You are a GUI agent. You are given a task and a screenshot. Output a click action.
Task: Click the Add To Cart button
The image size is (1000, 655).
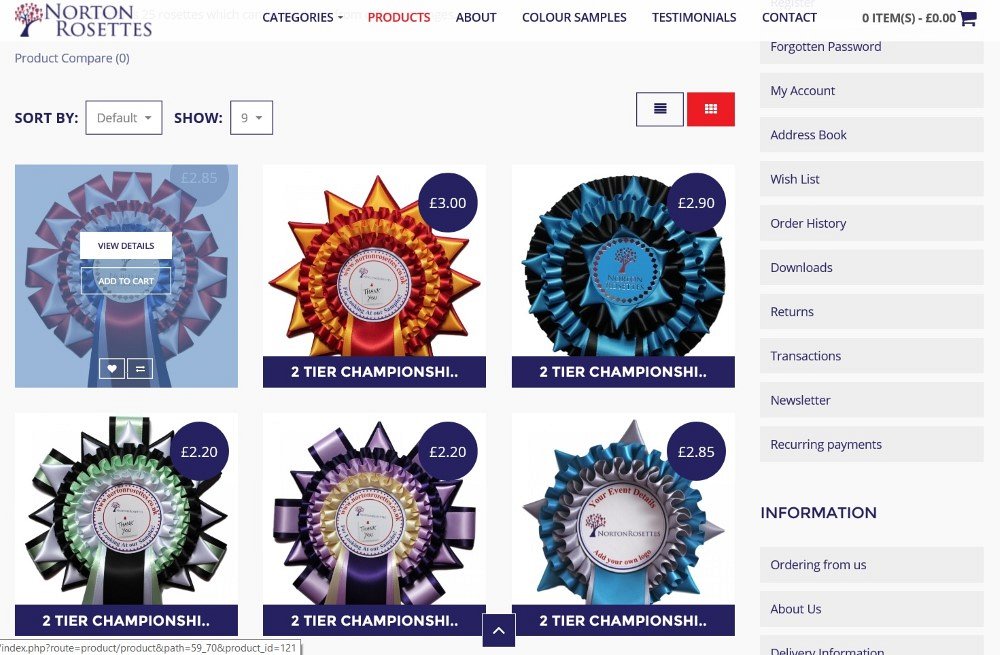[x=126, y=281]
